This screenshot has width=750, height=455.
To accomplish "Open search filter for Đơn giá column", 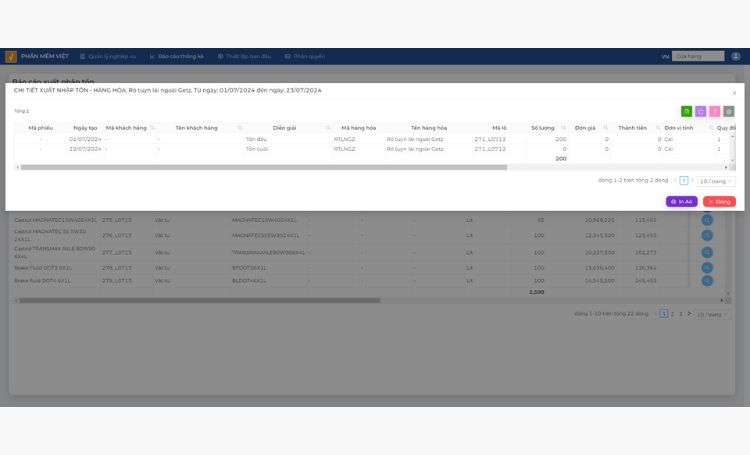I will pos(606,128).
